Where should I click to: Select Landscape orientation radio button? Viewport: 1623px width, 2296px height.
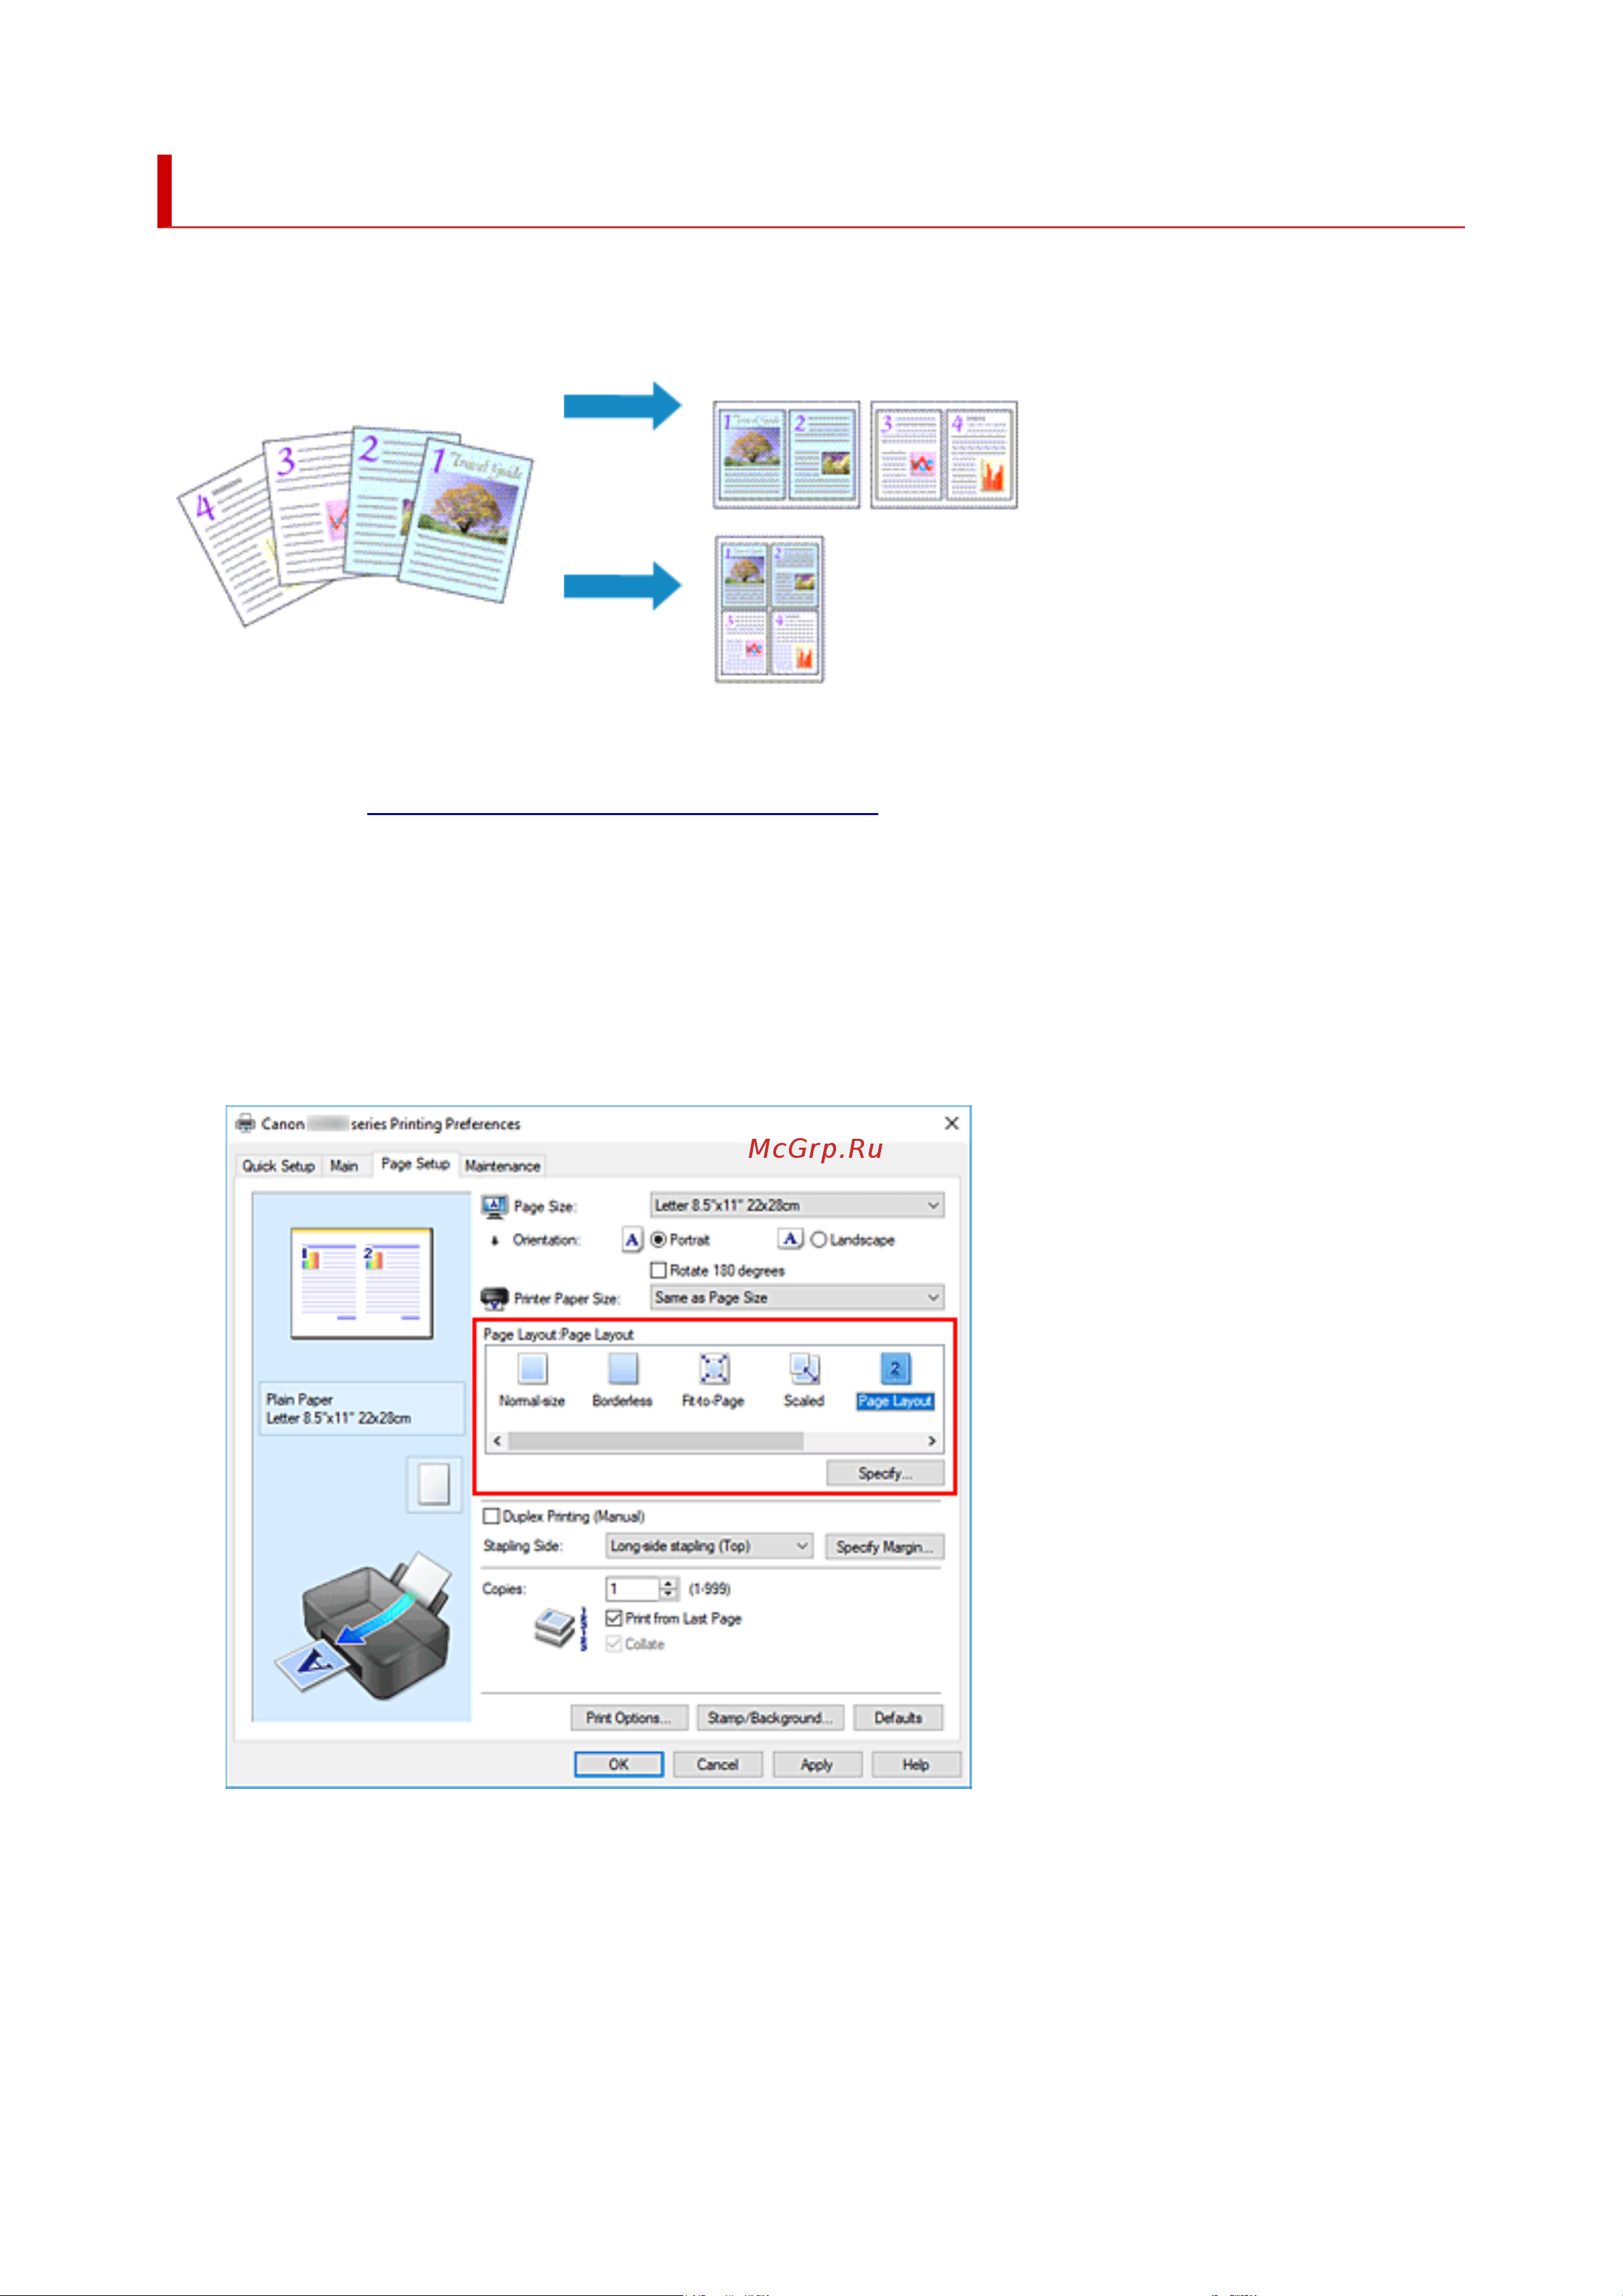tap(818, 1240)
